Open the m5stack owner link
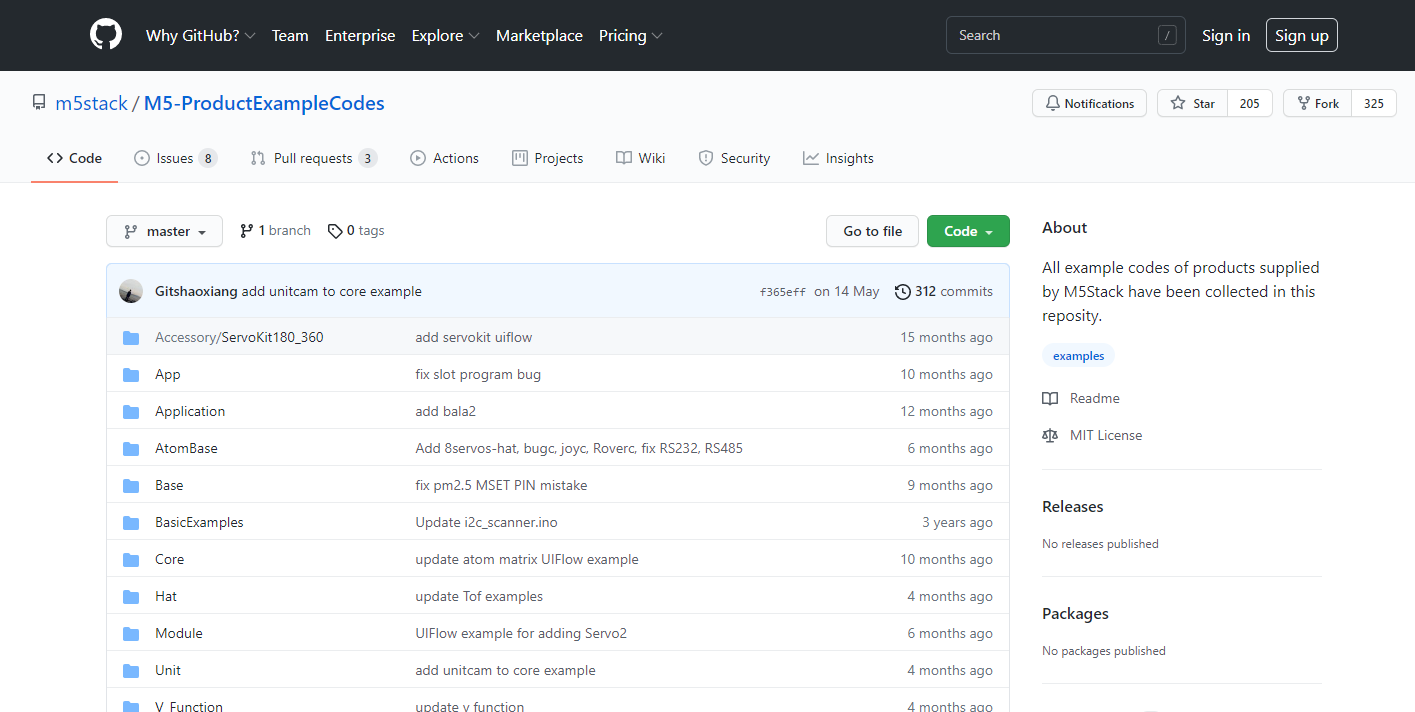Viewport: 1415px width, 712px height. pyautogui.click(x=91, y=103)
